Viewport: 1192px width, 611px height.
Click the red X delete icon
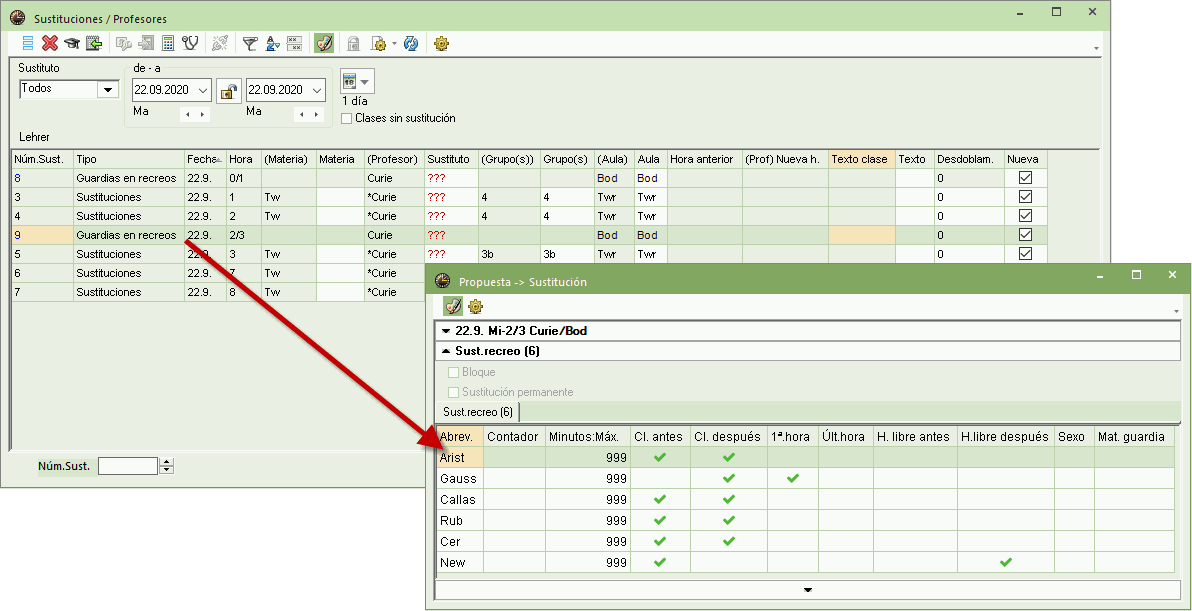tap(50, 43)
